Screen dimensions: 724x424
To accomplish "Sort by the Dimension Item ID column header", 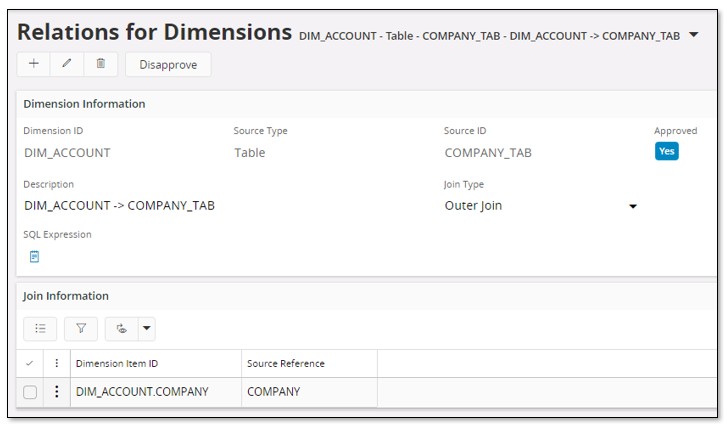I will click(x=117, y=363).
